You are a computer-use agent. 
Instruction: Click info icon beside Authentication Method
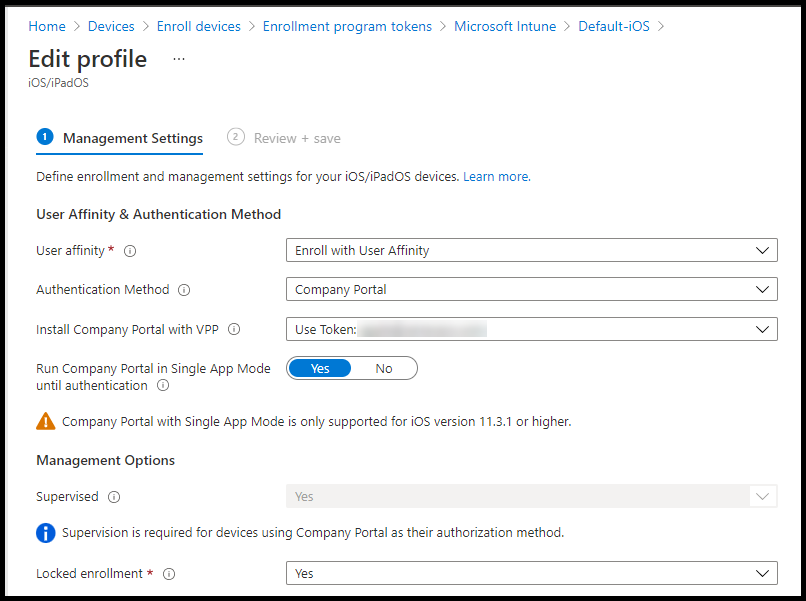pos(184,290)
